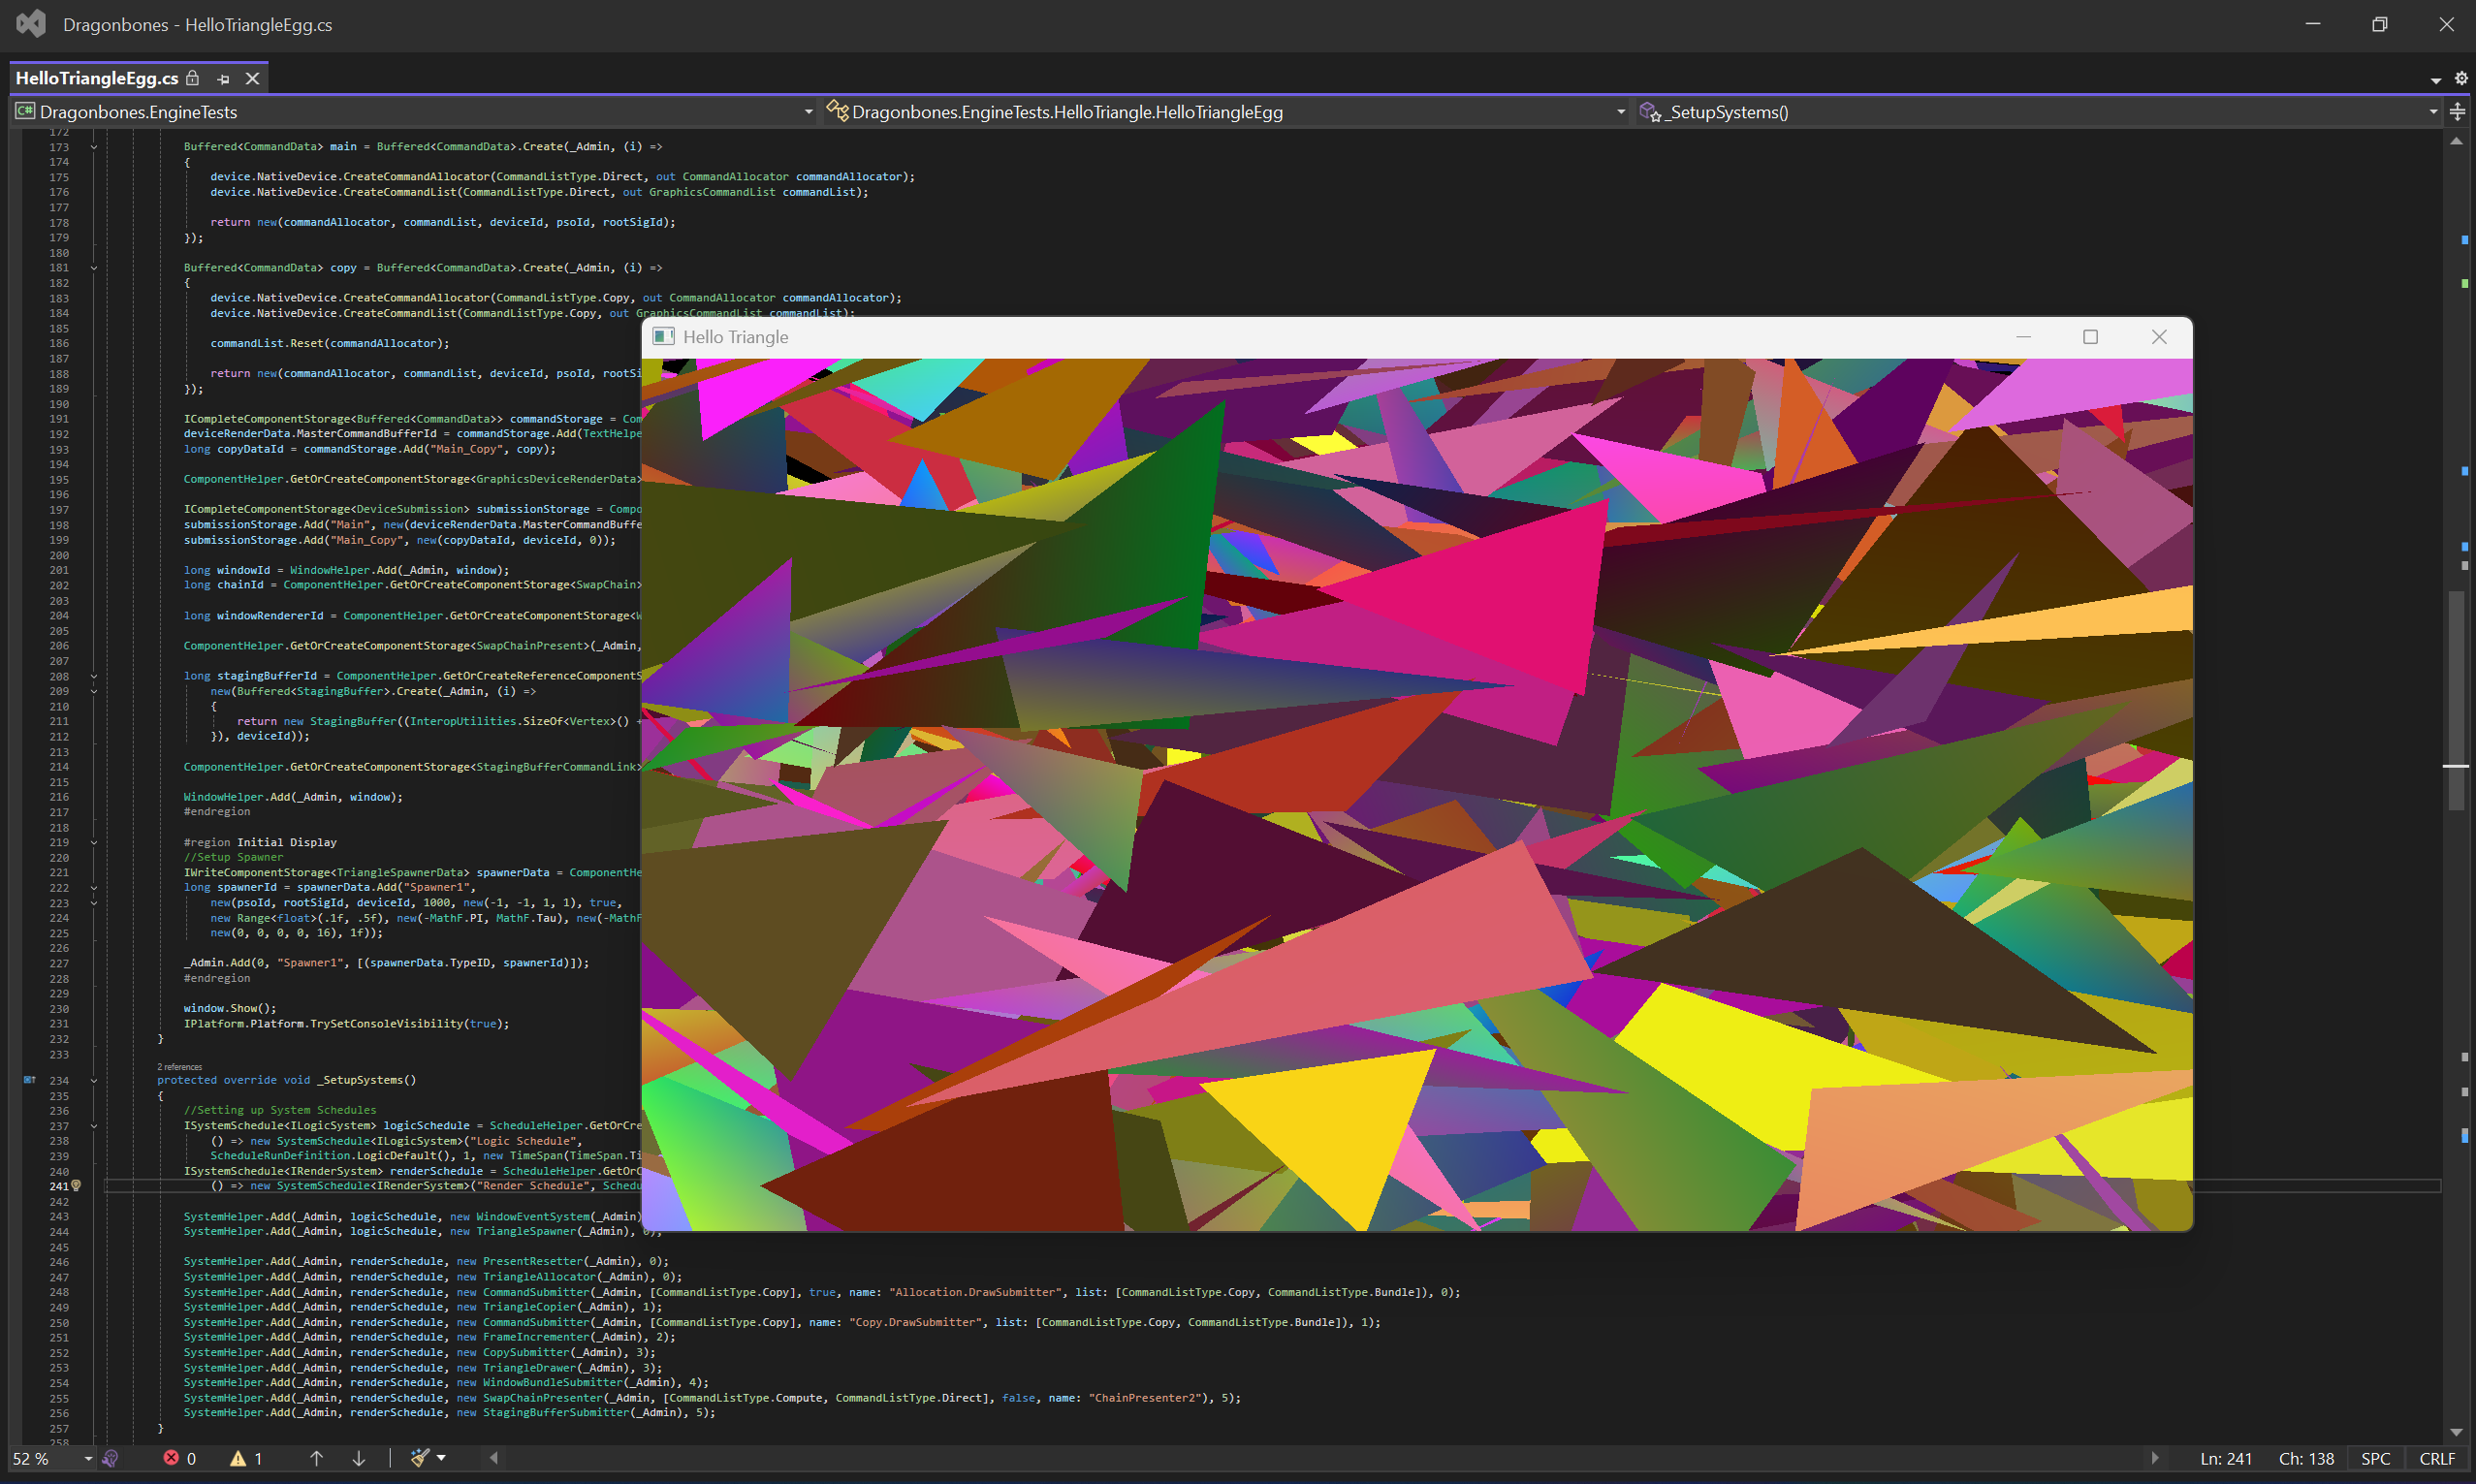Click the editor split-window handle icon
2476x1484 pixels.
pyautogui.click(x=2457, y=112)
